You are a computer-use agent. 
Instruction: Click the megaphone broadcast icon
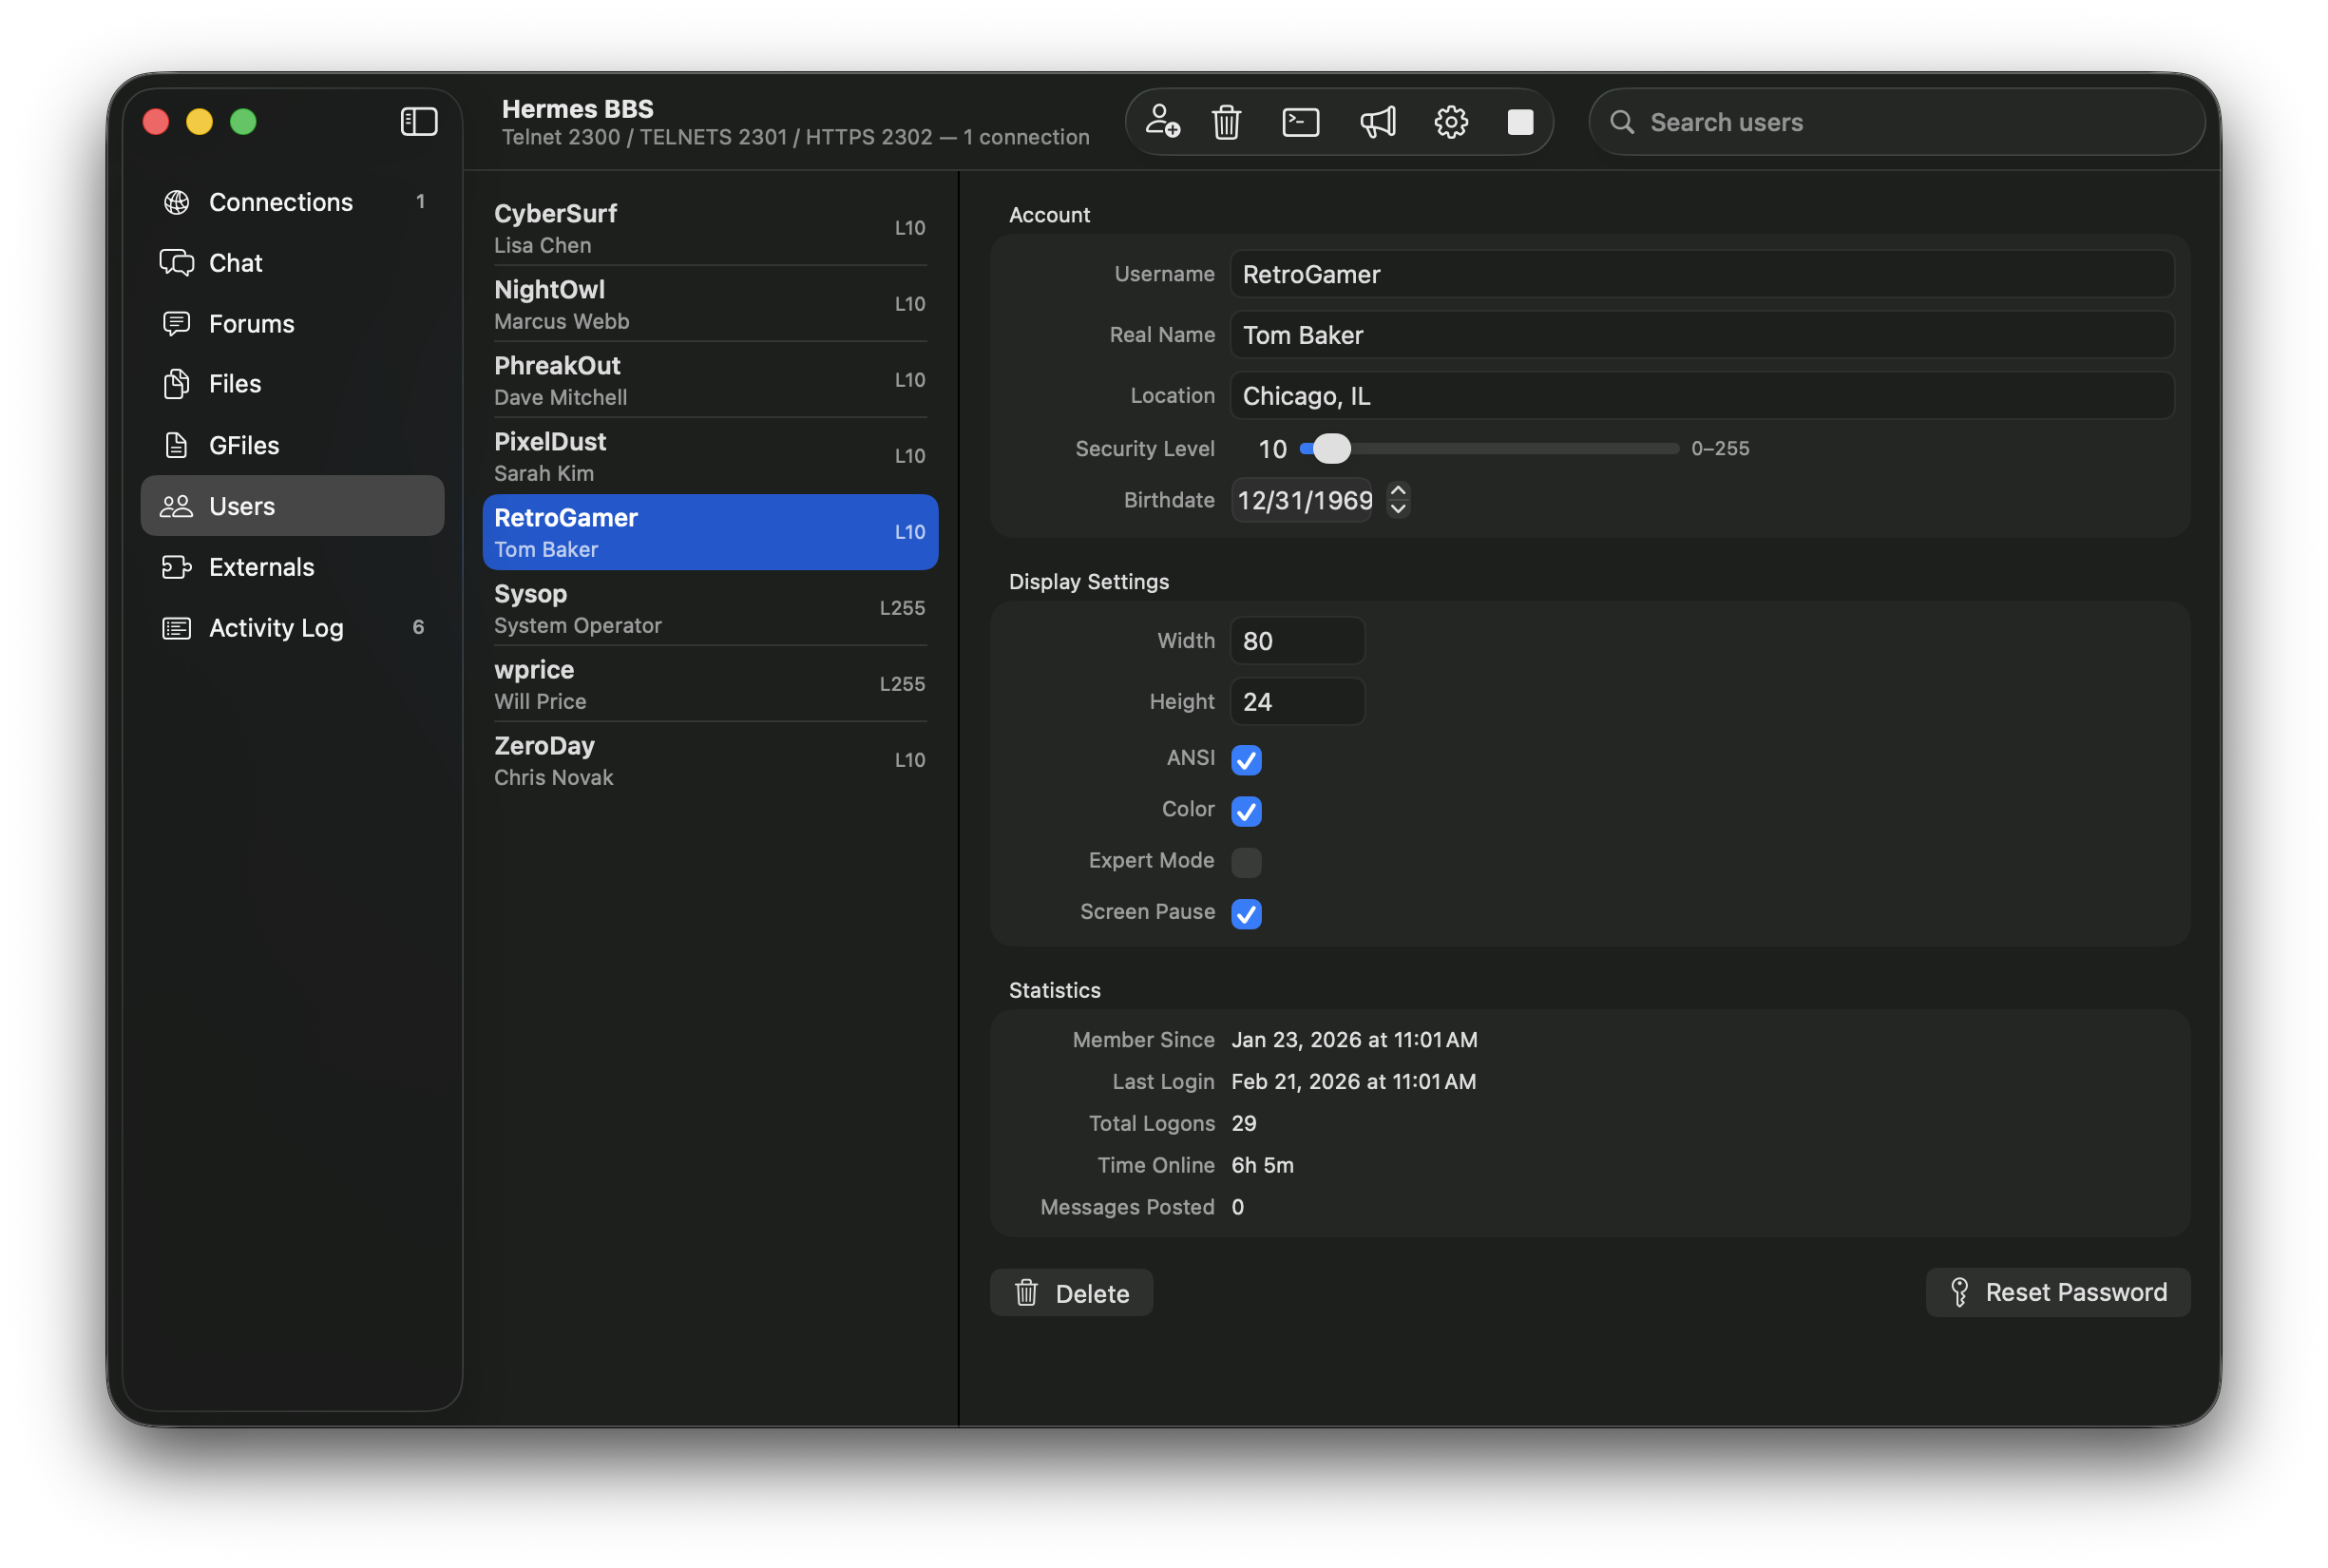pyautogui.click(x=1377, y=122)
